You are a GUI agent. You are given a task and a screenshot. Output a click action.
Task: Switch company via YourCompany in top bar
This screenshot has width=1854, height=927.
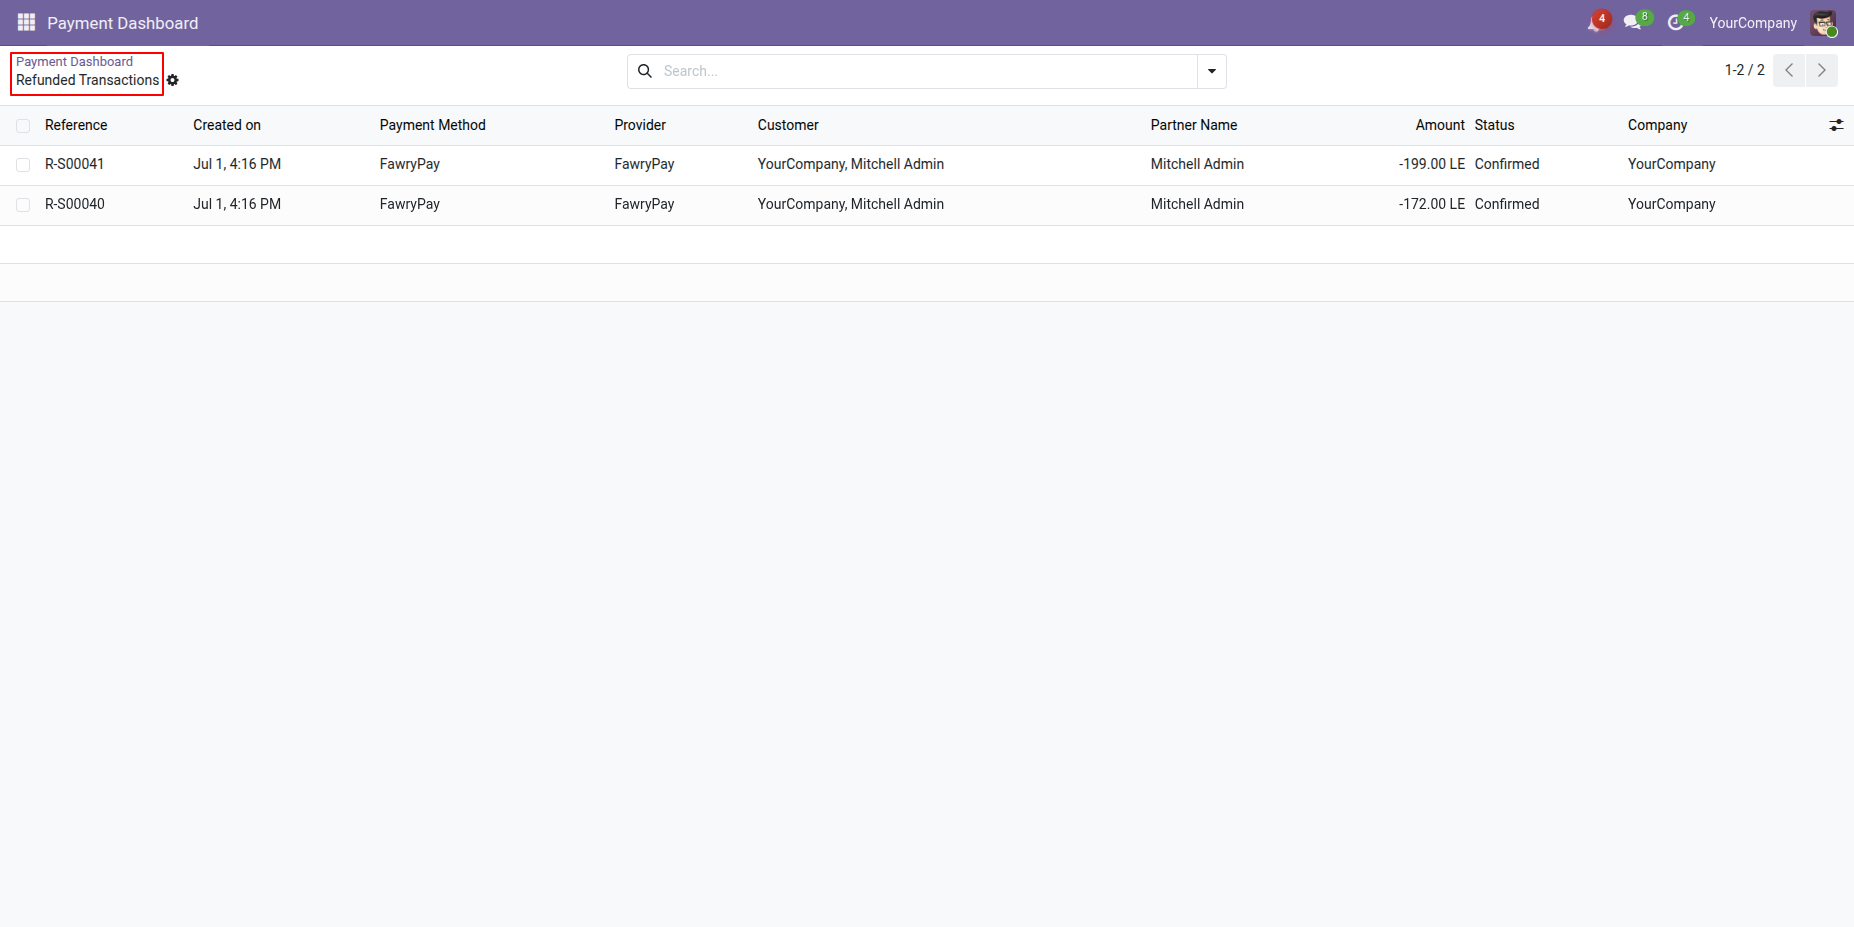[x=1752, y=23]
